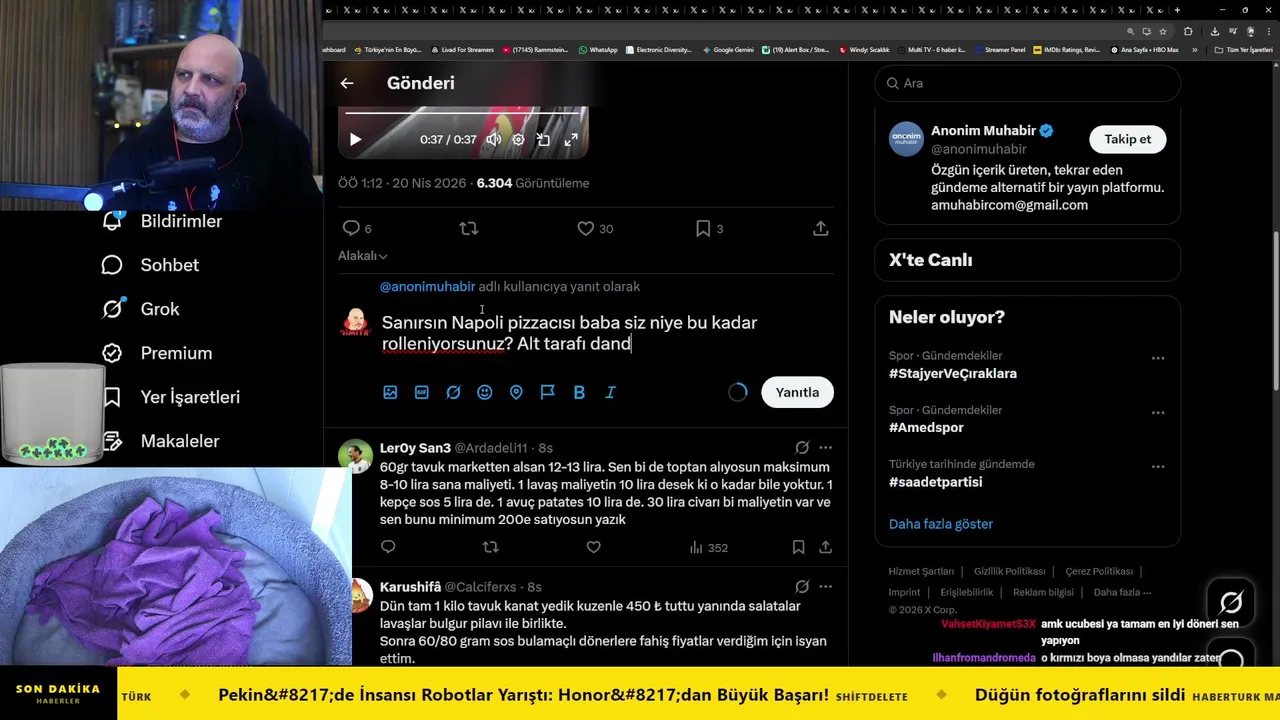This screenshot has height=720, width=1280.
Task: Open replies on the post with 6 comments
Action: click(357, 229)
